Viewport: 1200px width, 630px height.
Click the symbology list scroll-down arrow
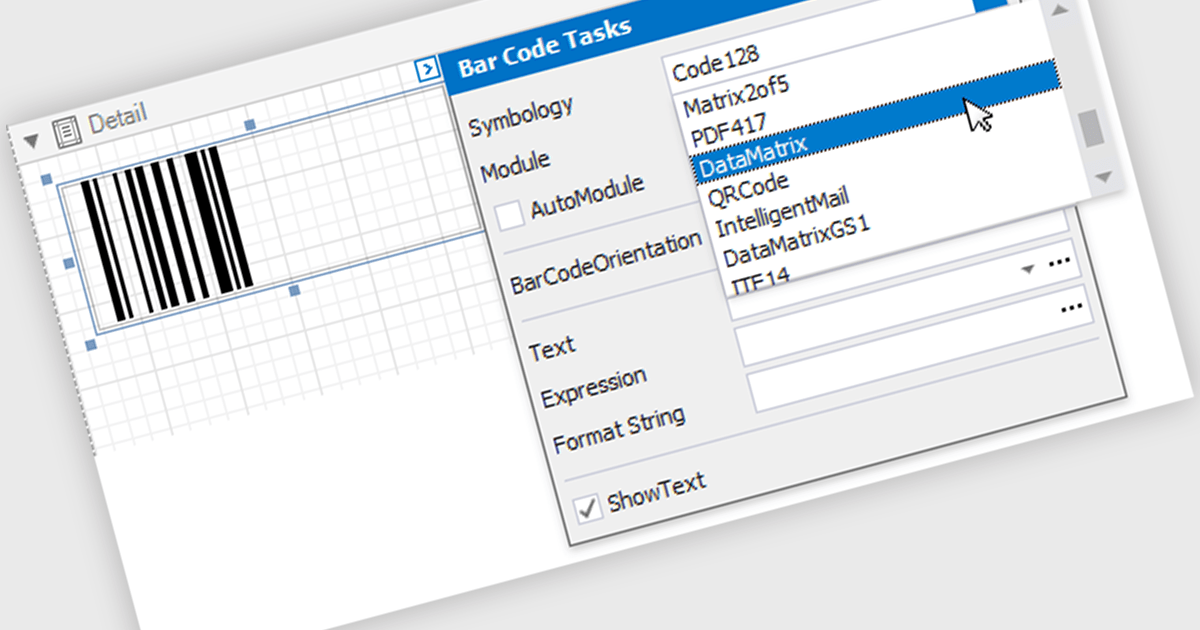coord(1103,176)
